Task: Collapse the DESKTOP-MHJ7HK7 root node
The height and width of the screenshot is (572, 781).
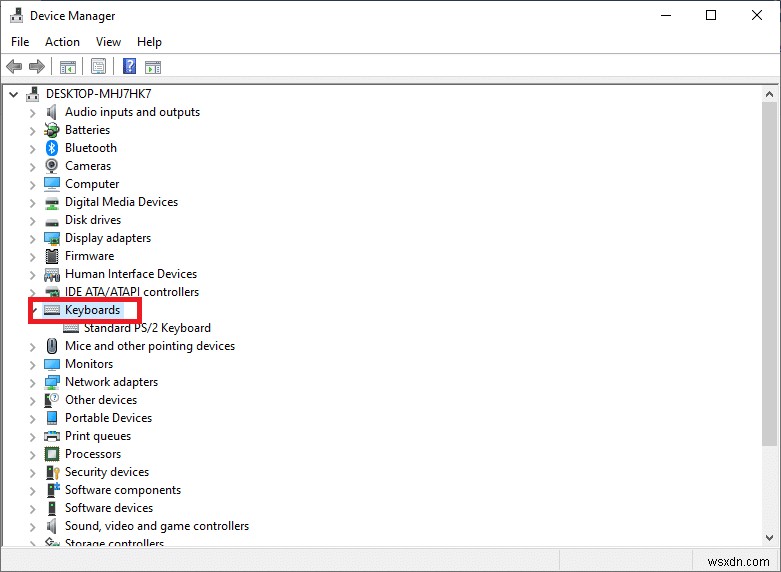Action: [14, 94]
